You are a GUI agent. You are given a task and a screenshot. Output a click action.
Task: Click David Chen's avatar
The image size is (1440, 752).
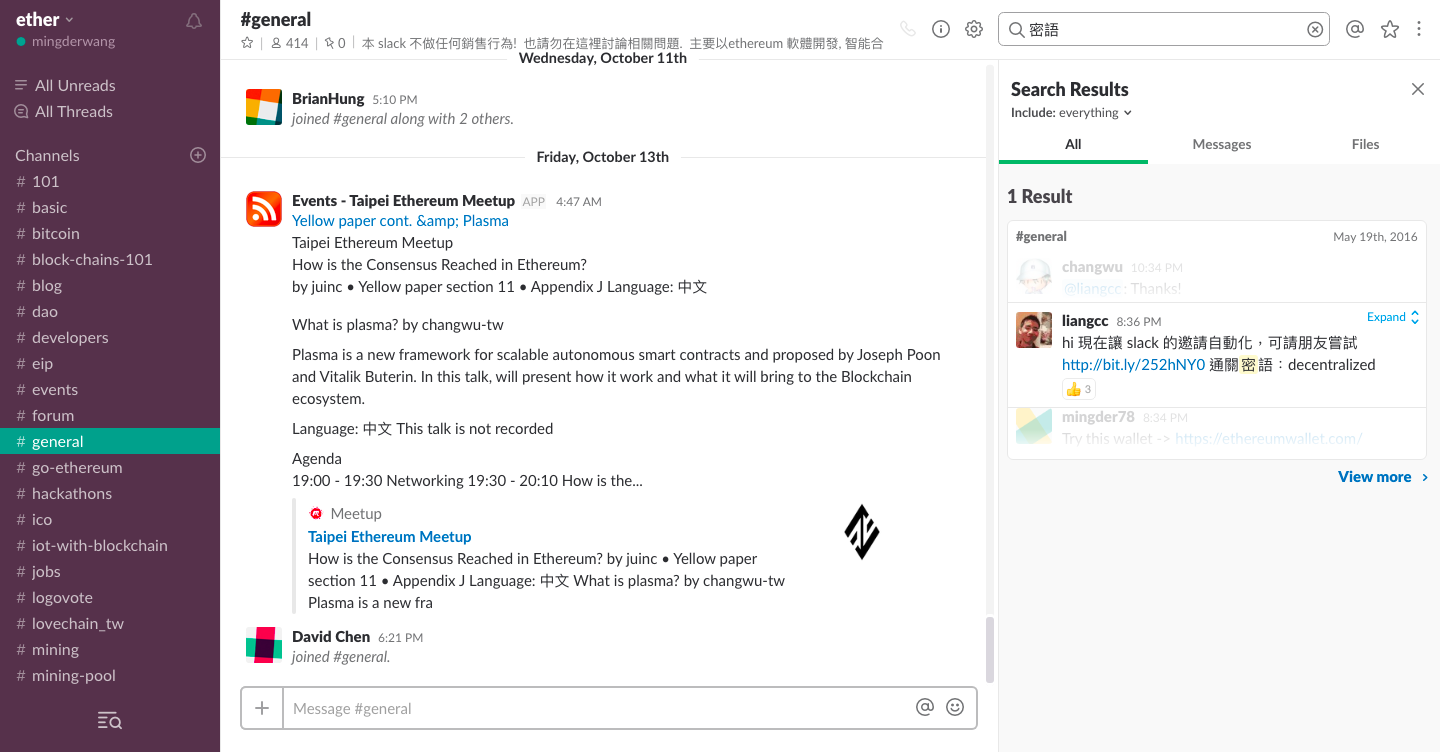click(264, 645)
